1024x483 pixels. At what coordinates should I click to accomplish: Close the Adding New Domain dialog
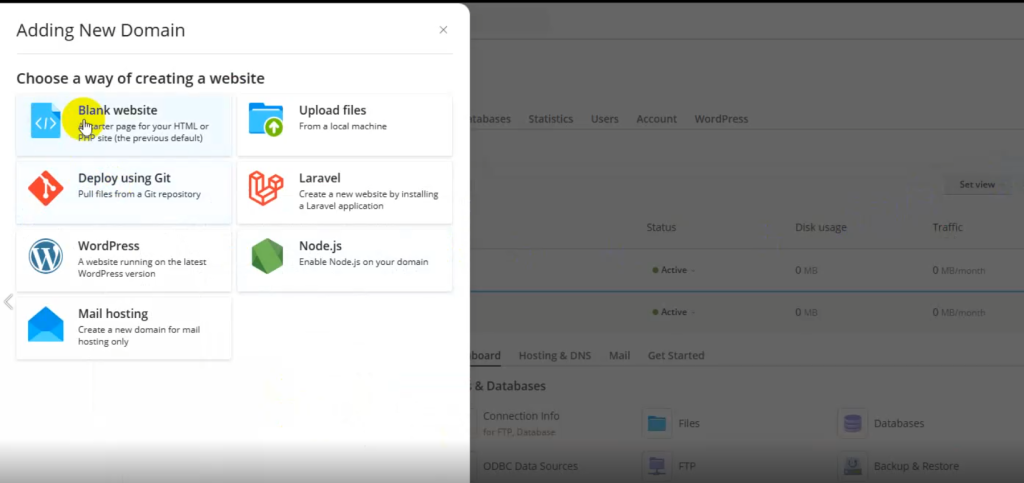(x=443, y=30)
